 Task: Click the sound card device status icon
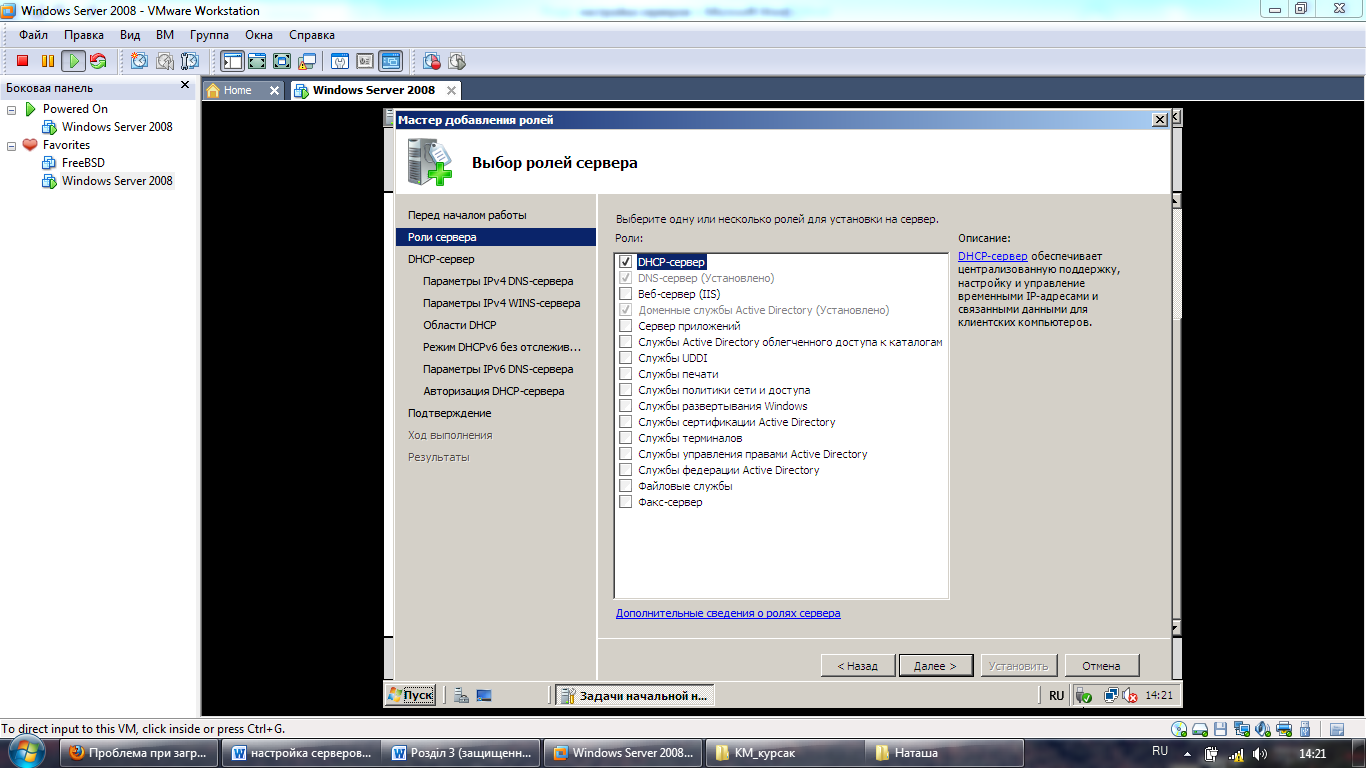1264,729
